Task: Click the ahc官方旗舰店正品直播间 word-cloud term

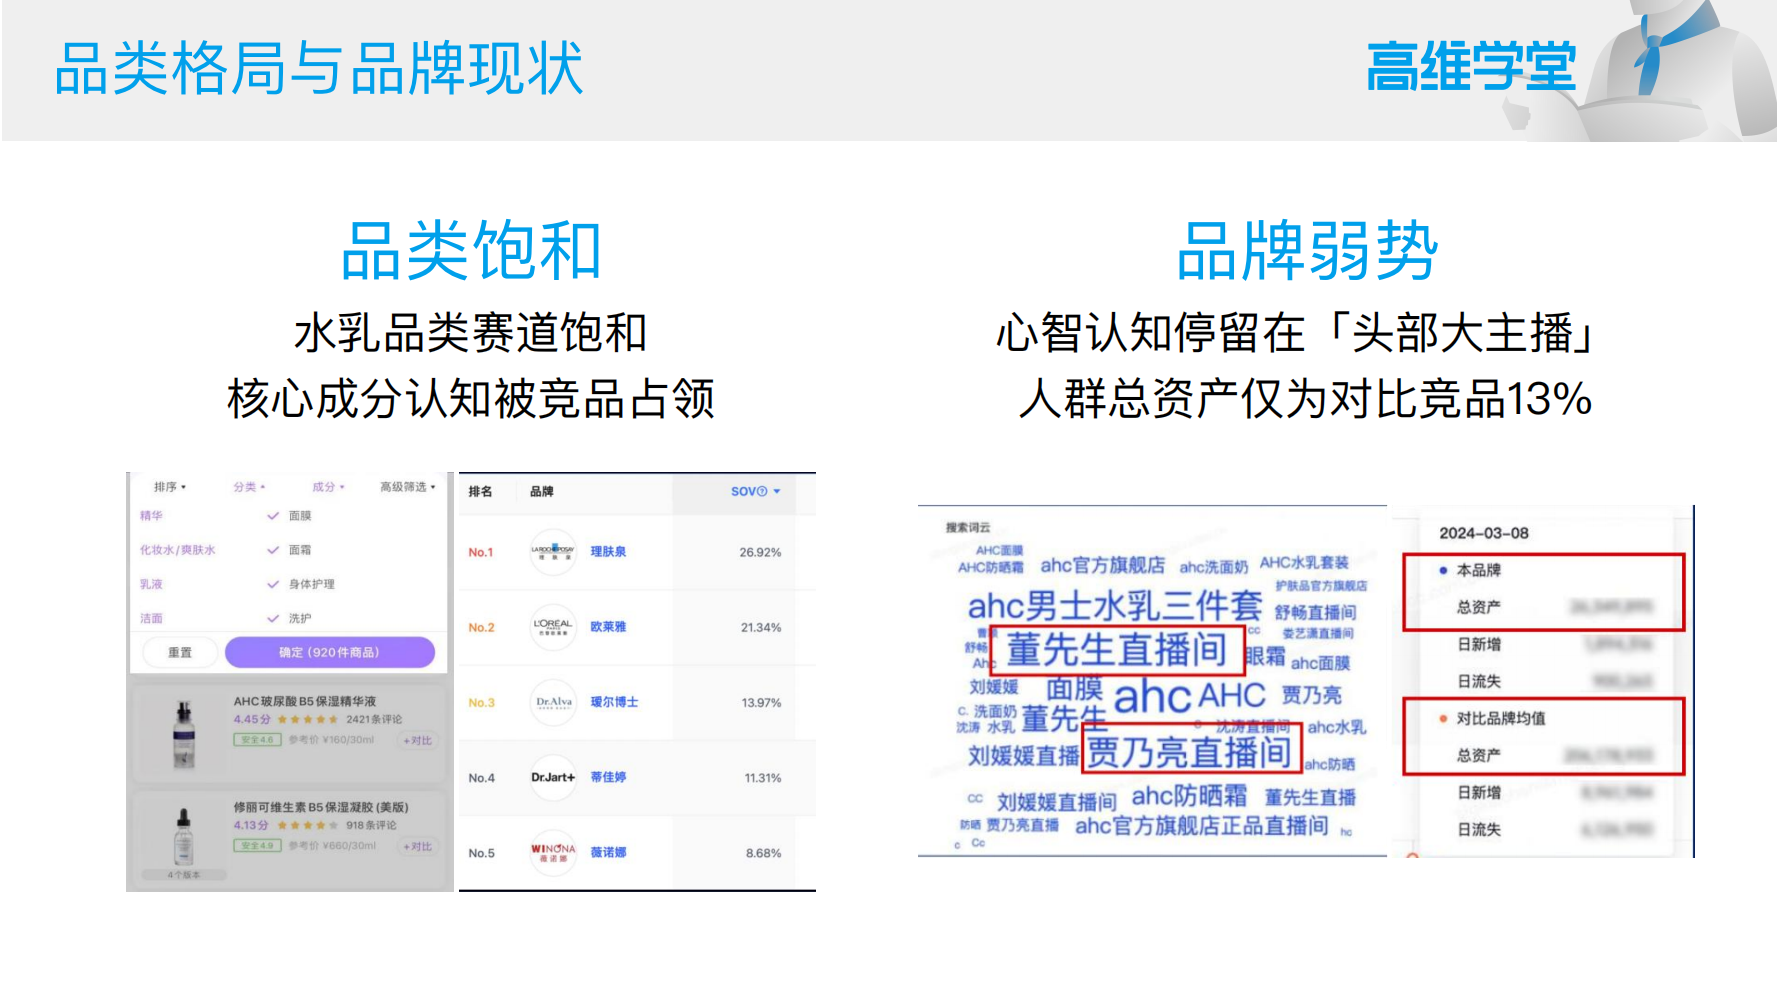Action: pos(1201,826)
